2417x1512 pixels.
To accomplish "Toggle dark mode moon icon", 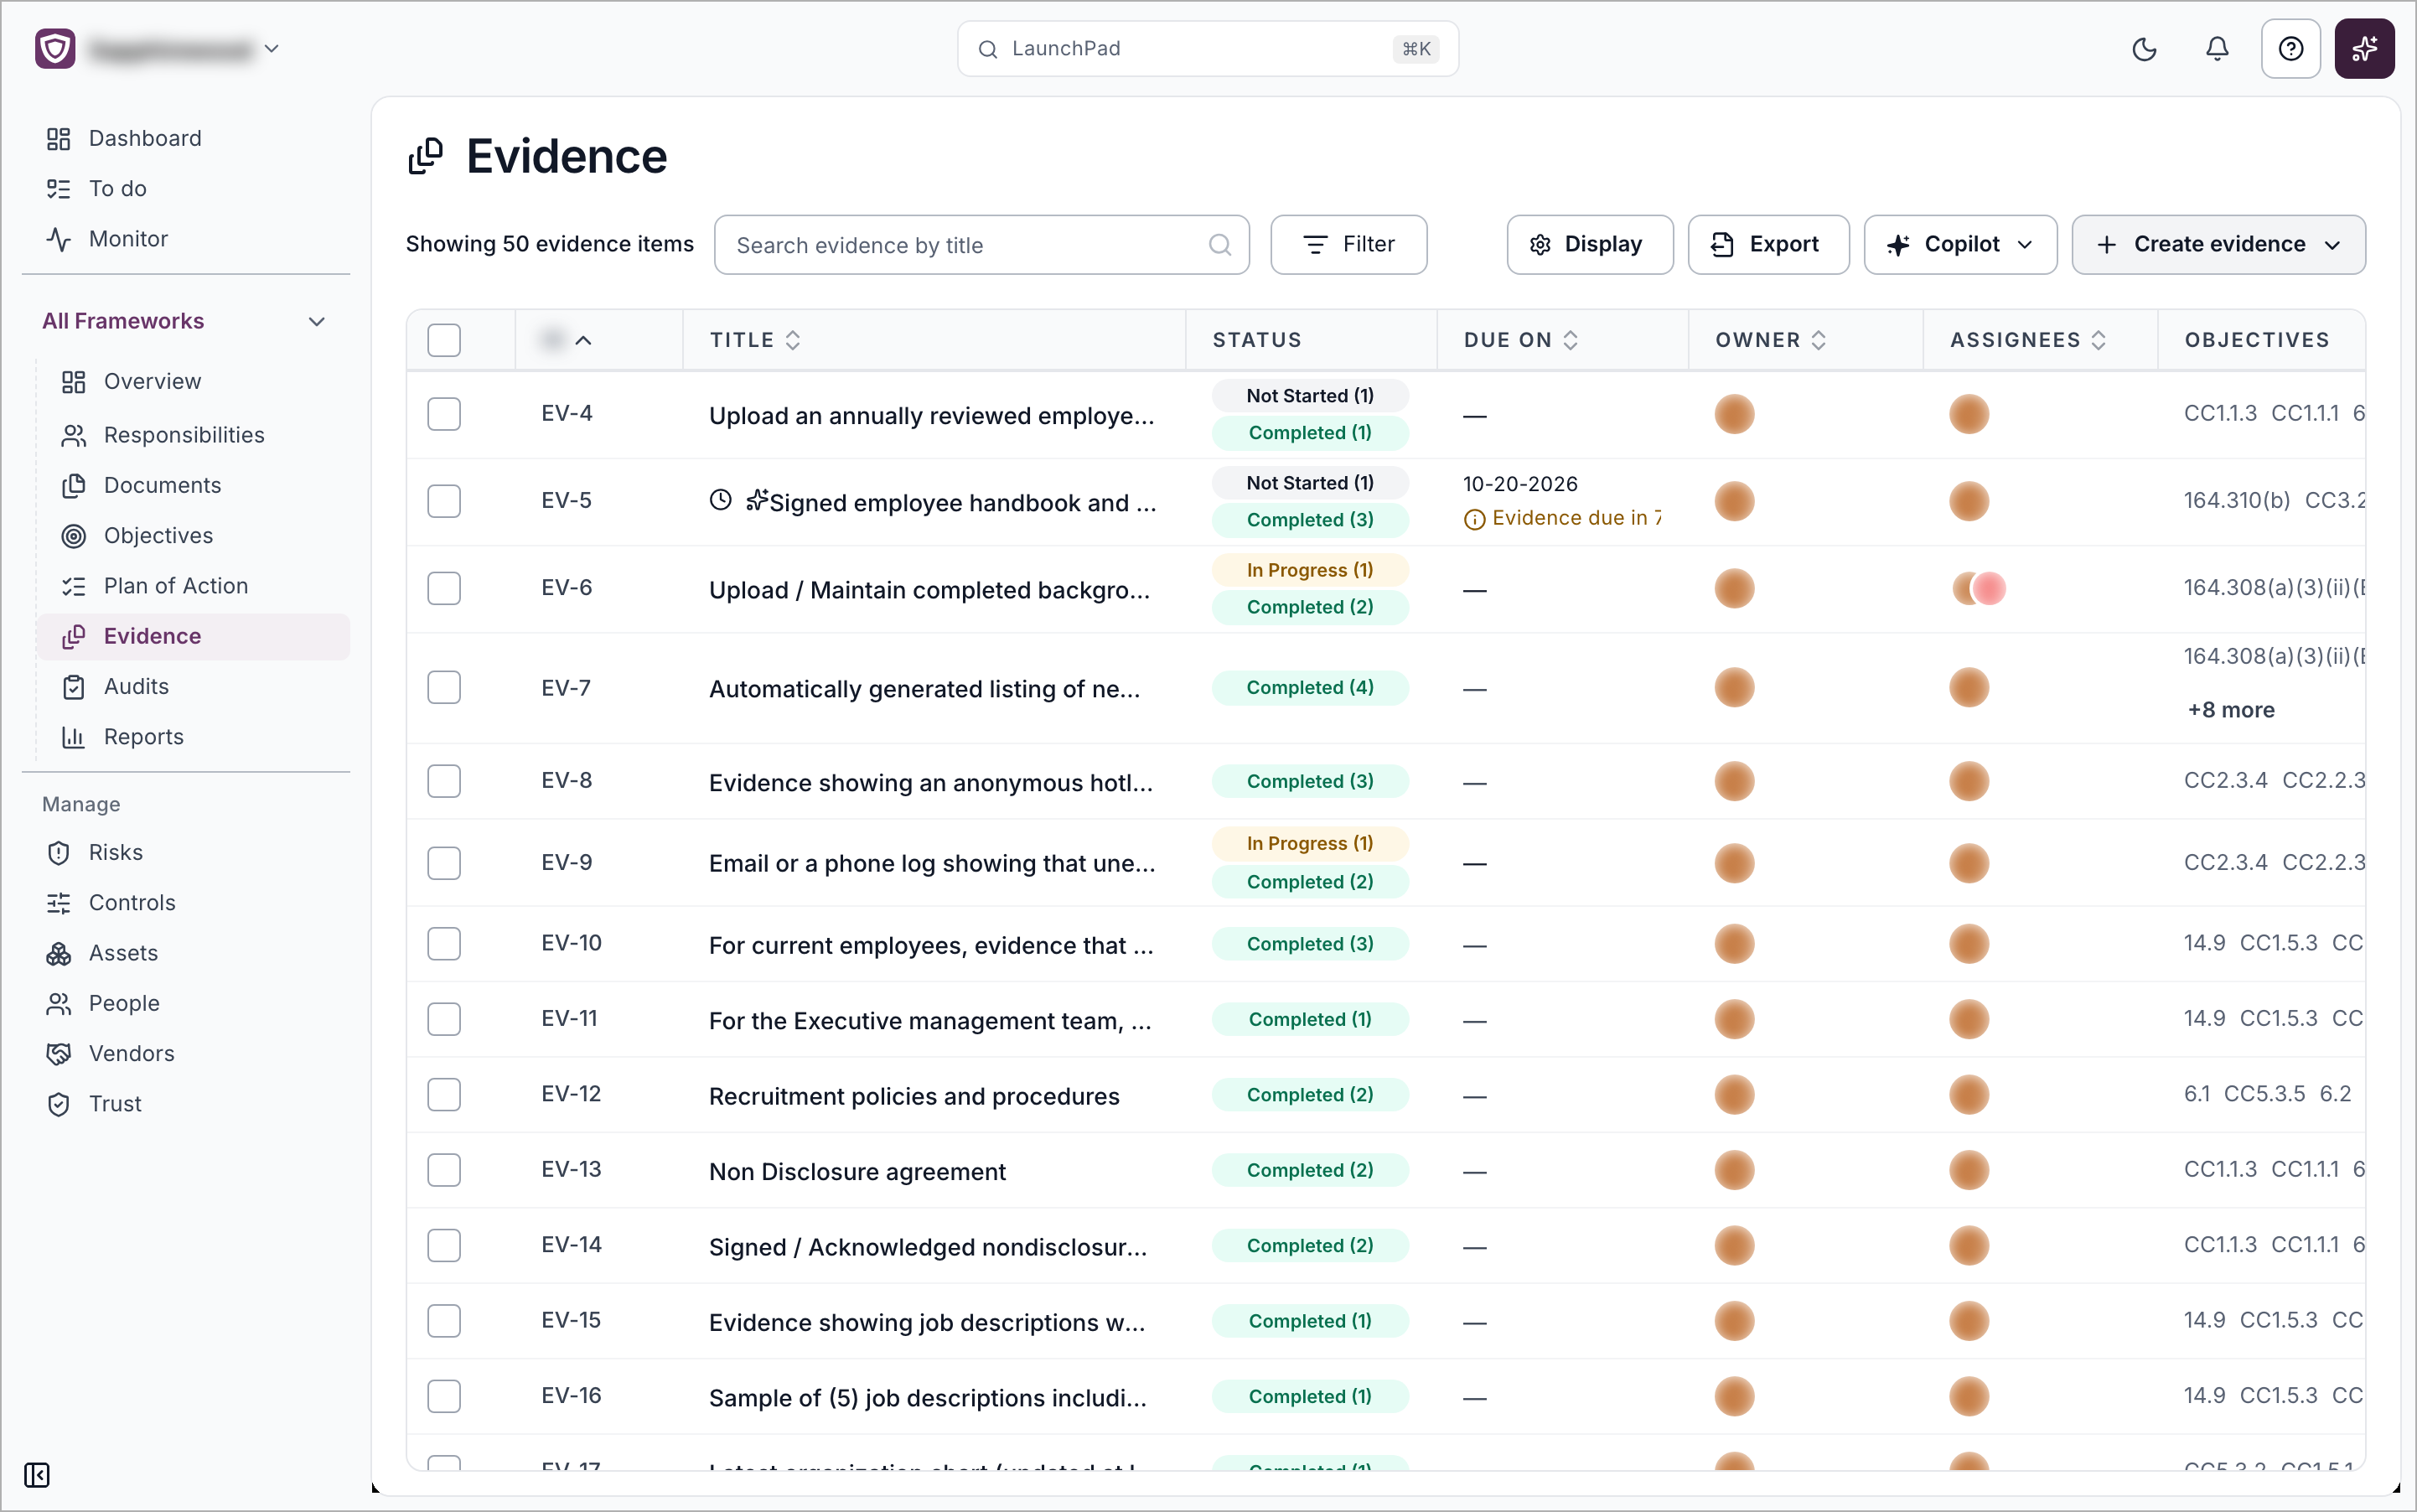I will pos(2144,49).
